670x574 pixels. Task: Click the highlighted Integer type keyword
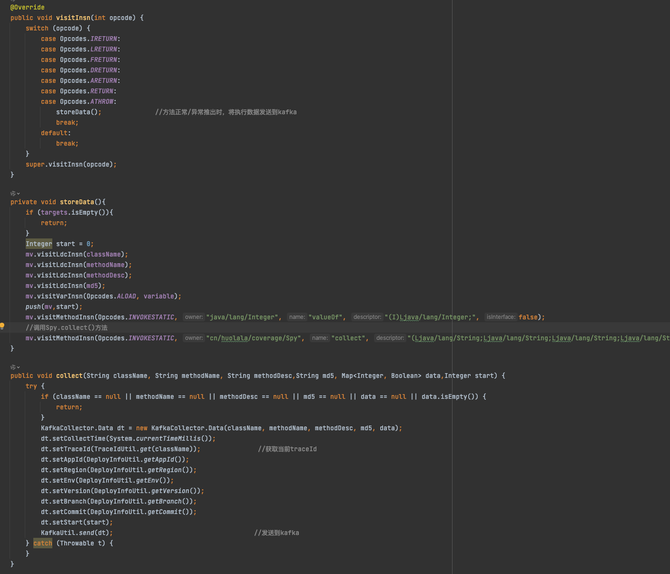click(x=39, y=243)
